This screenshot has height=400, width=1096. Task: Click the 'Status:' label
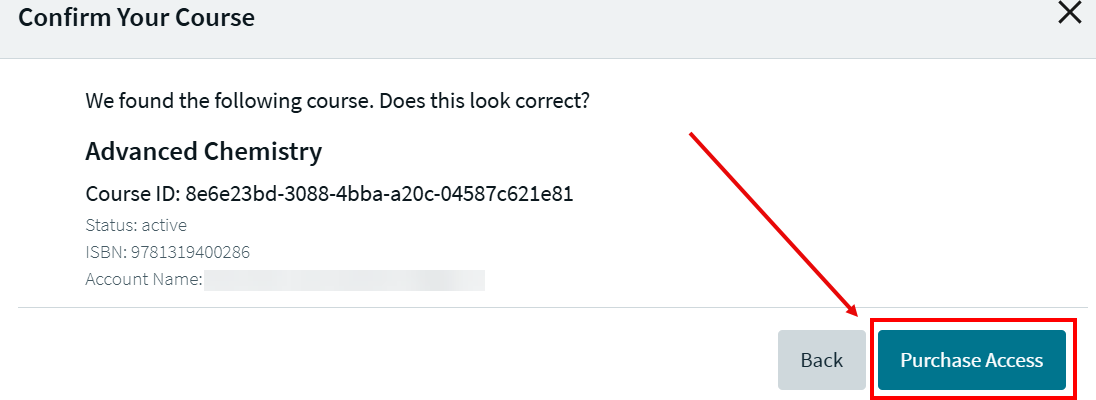point(110,225)
